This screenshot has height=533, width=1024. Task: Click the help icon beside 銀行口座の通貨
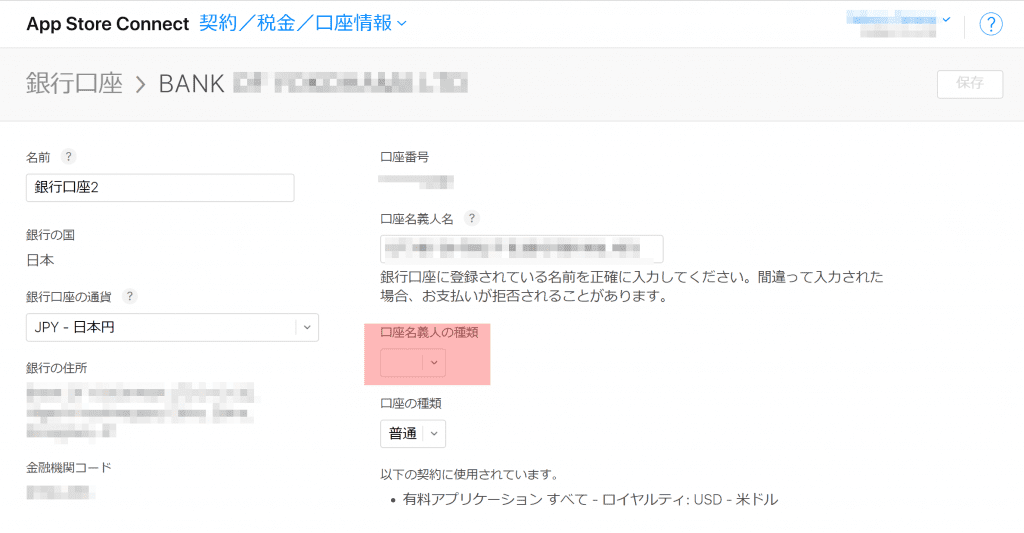pos(129,296)
